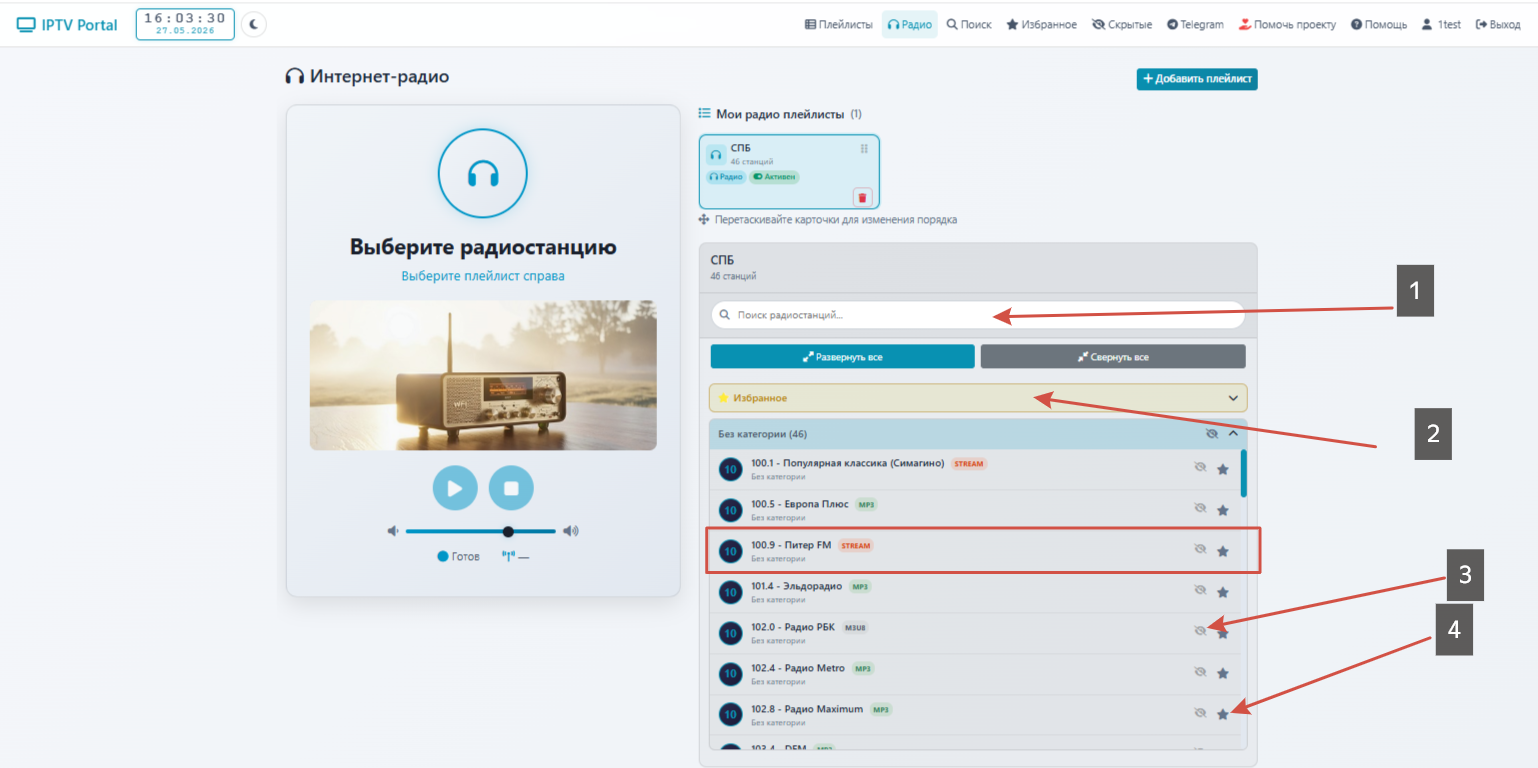Screen dimensions: 1538x768
Task: Select station 102.8 - Радио Maximum
Action: click(975, 715)
